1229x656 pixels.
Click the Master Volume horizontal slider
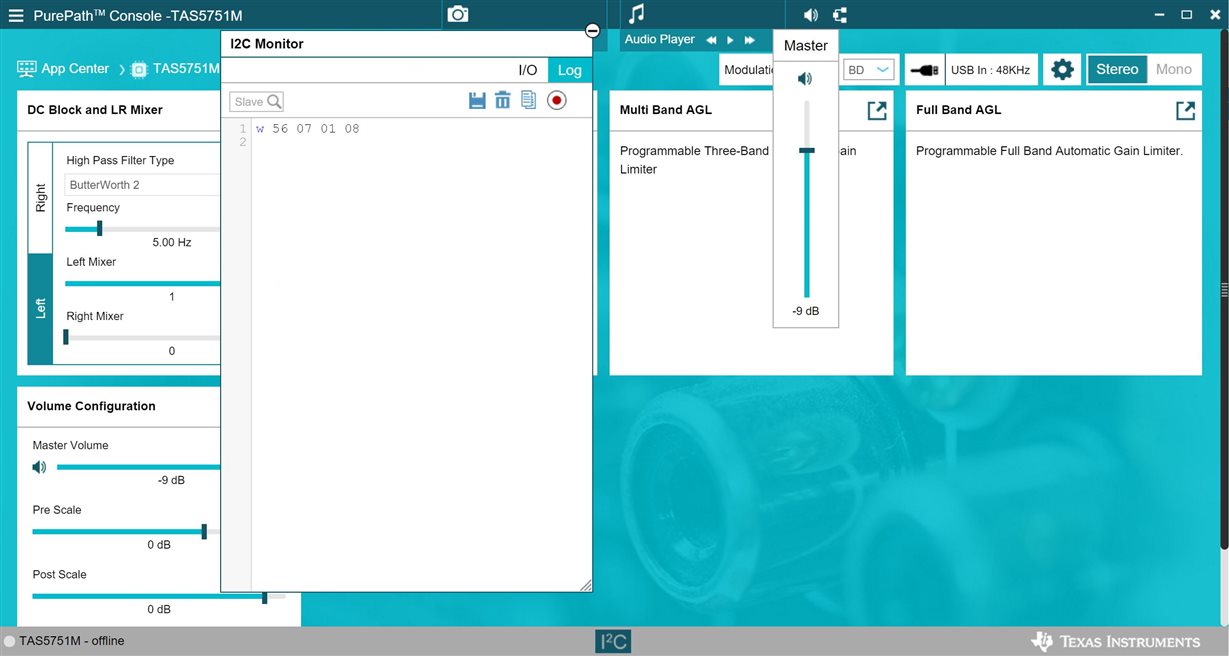pos(138,467)
